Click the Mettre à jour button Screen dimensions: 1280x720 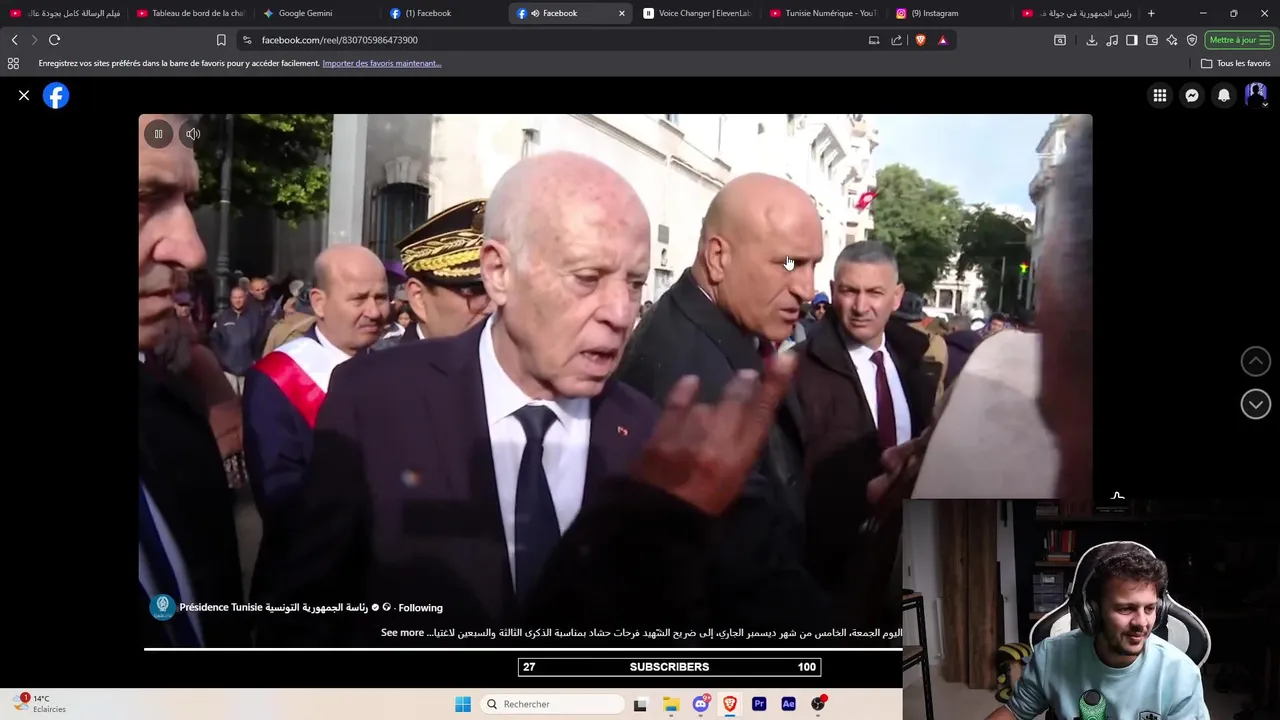1239,40
